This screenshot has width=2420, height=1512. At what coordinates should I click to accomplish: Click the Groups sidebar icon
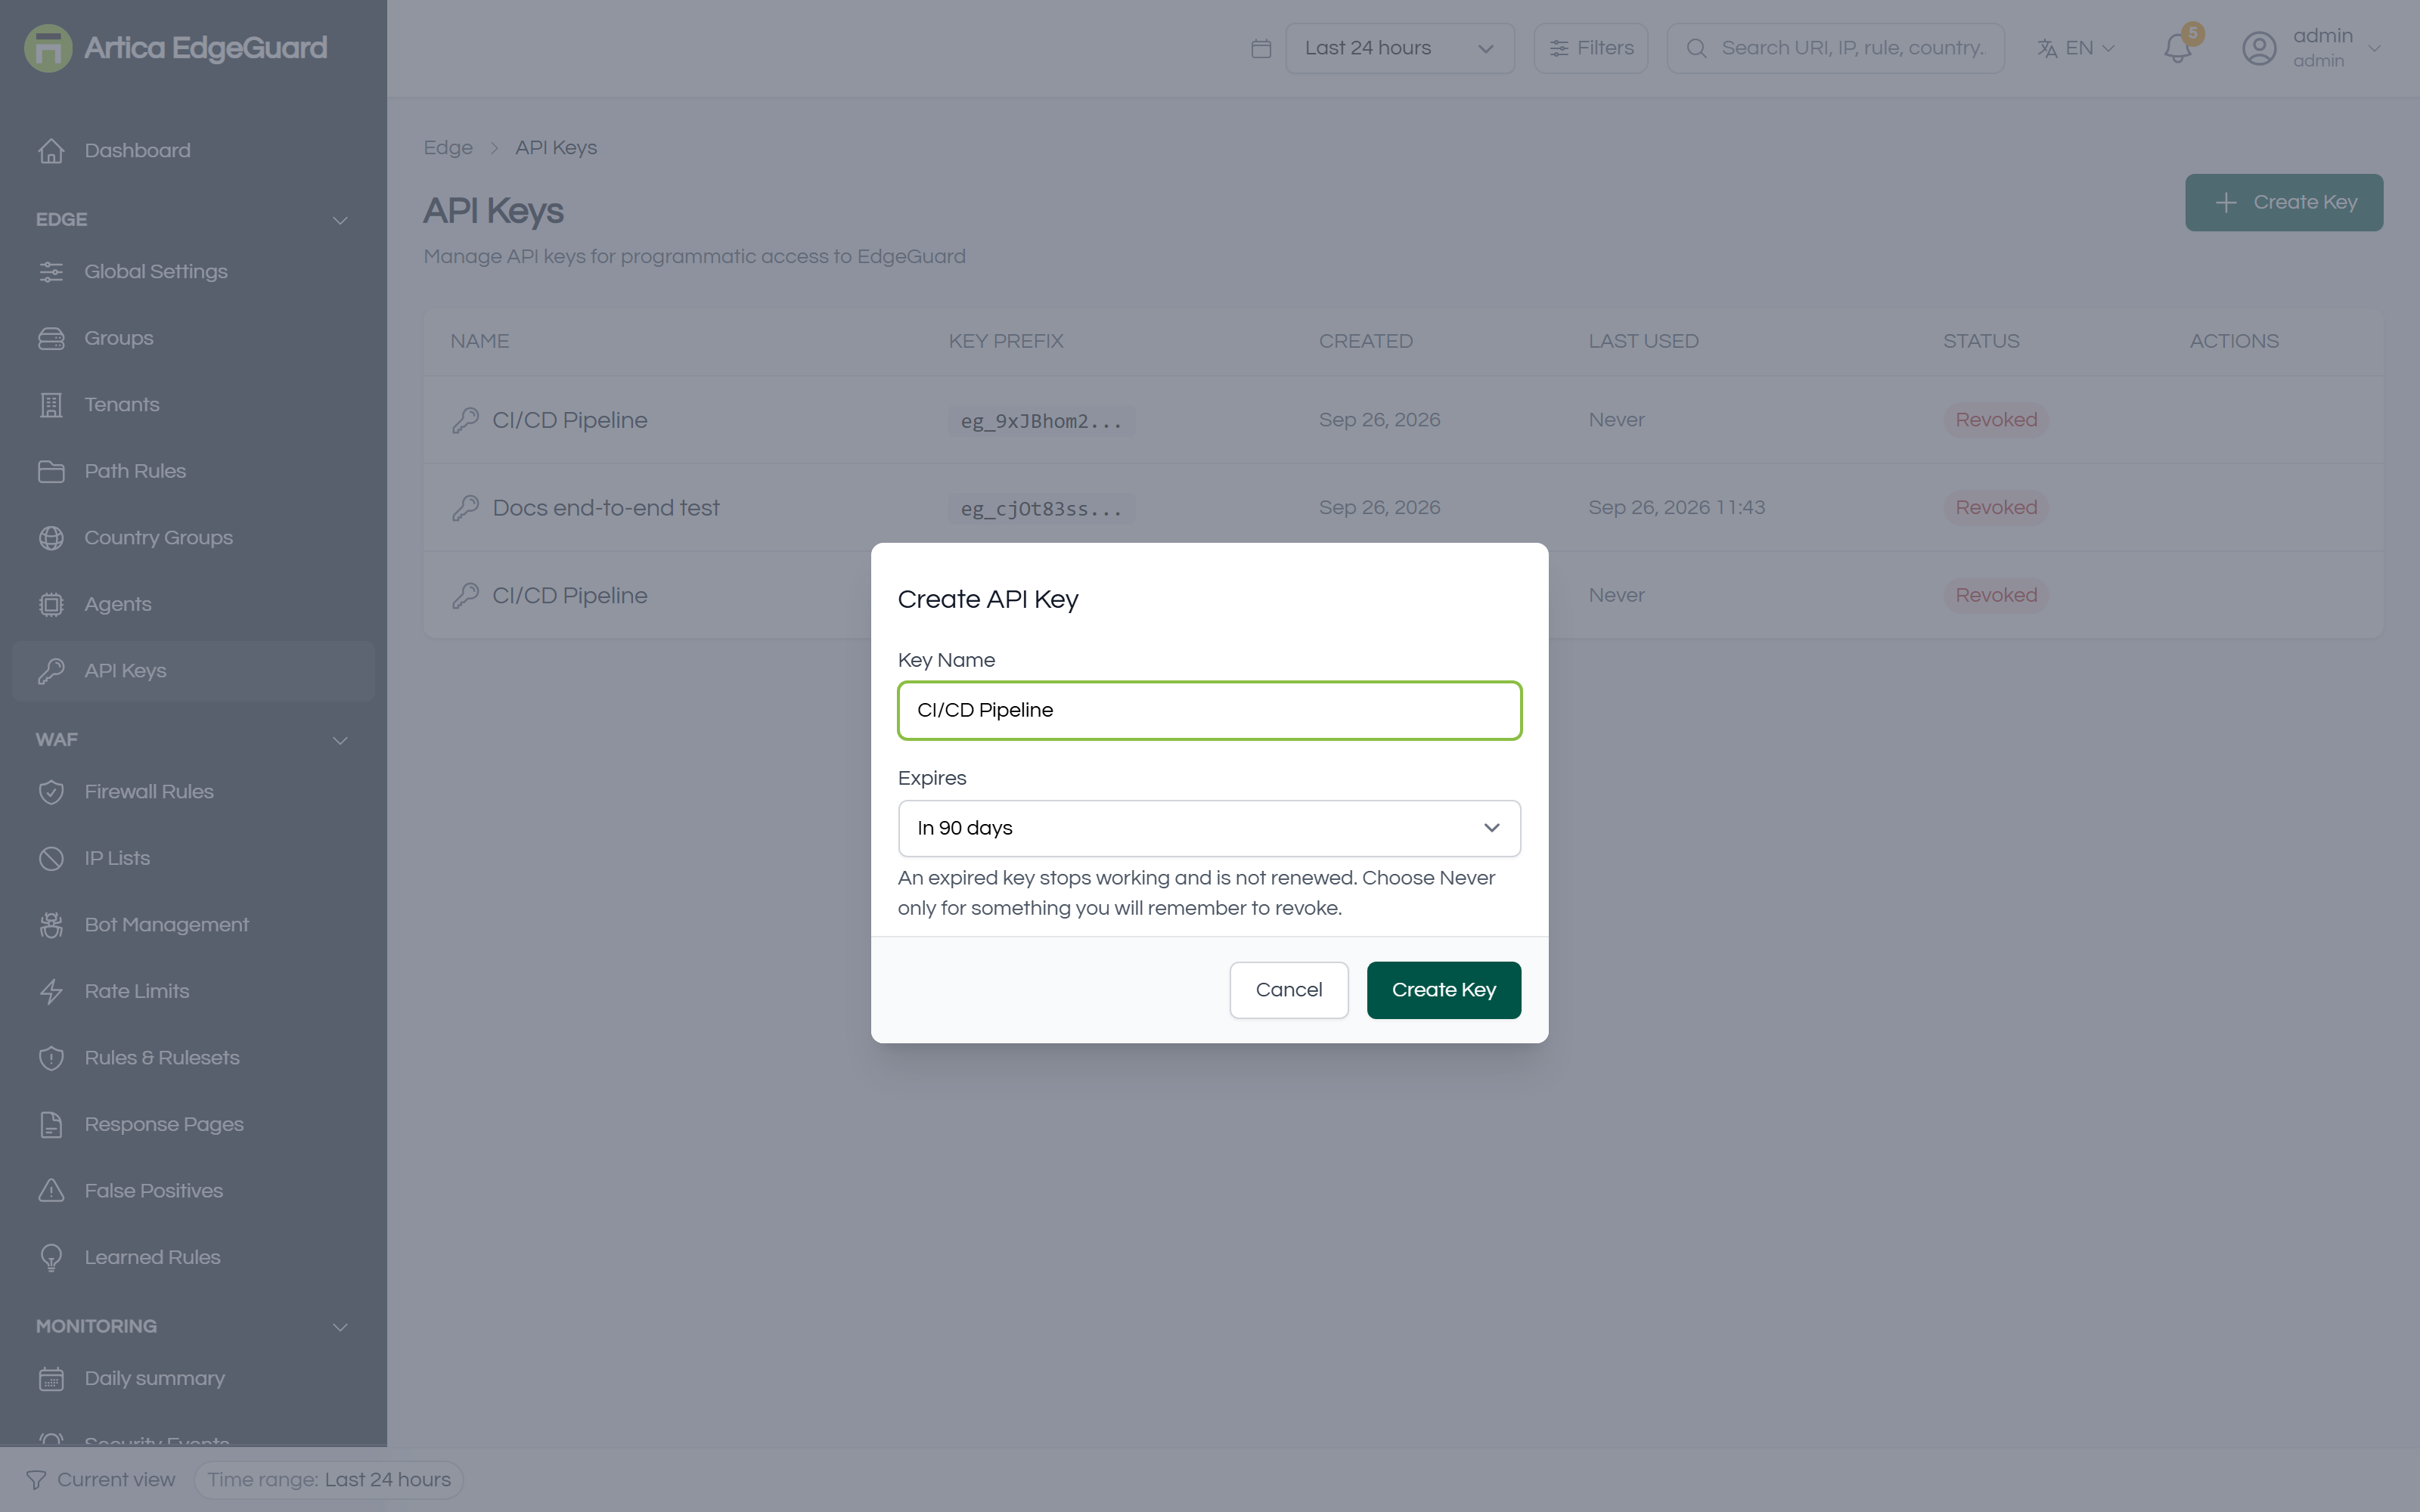(51, 339)
